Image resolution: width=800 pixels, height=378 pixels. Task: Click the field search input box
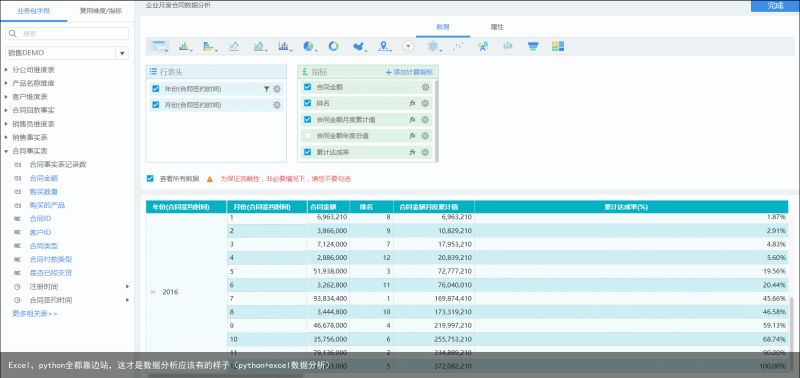coord(67,34)
